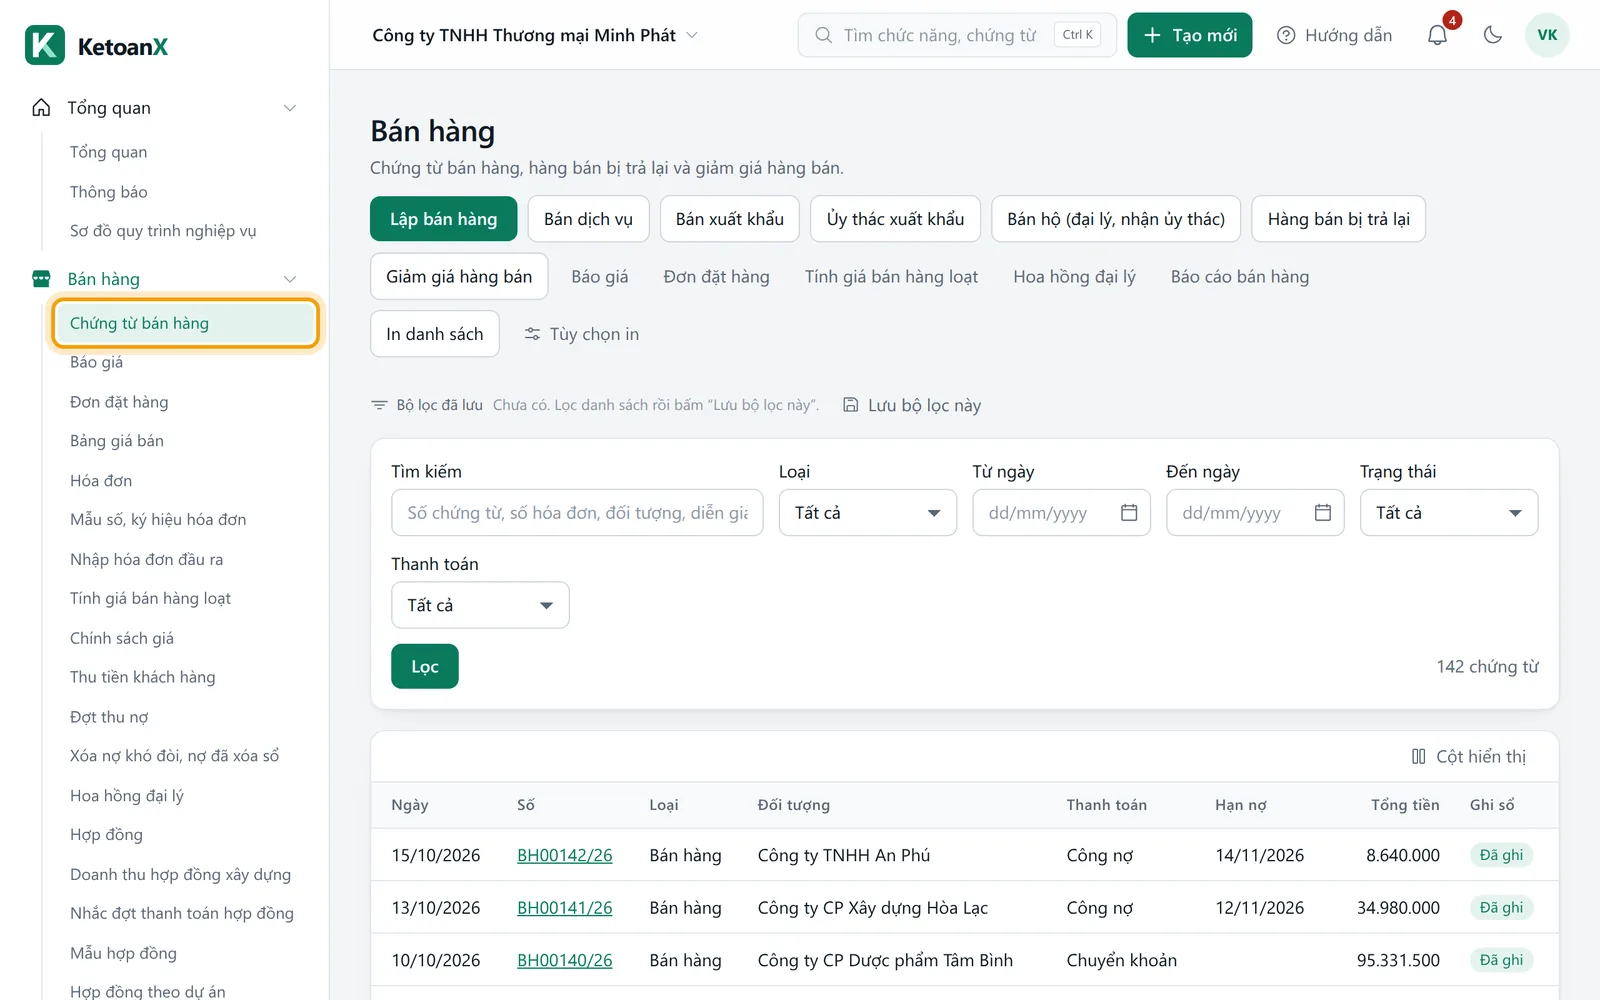The height and width of the screenshot is (1000, 1600).
Task: Click the Tìm kiếm voucher search field
Action: coord(577,513)
